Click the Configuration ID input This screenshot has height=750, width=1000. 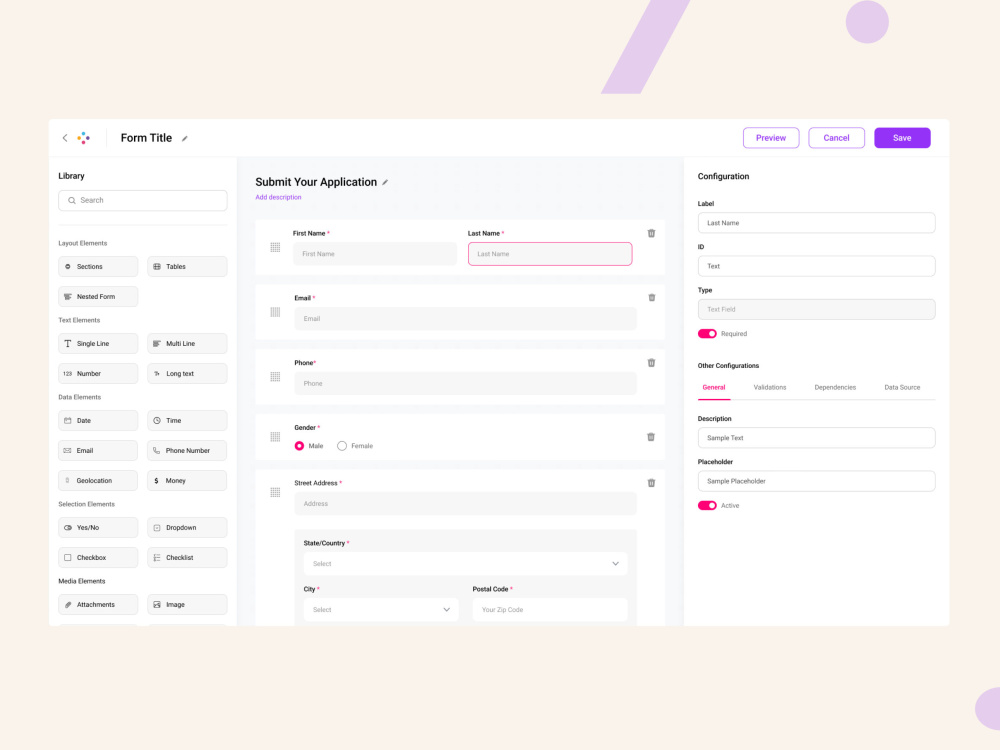[816, 266]
